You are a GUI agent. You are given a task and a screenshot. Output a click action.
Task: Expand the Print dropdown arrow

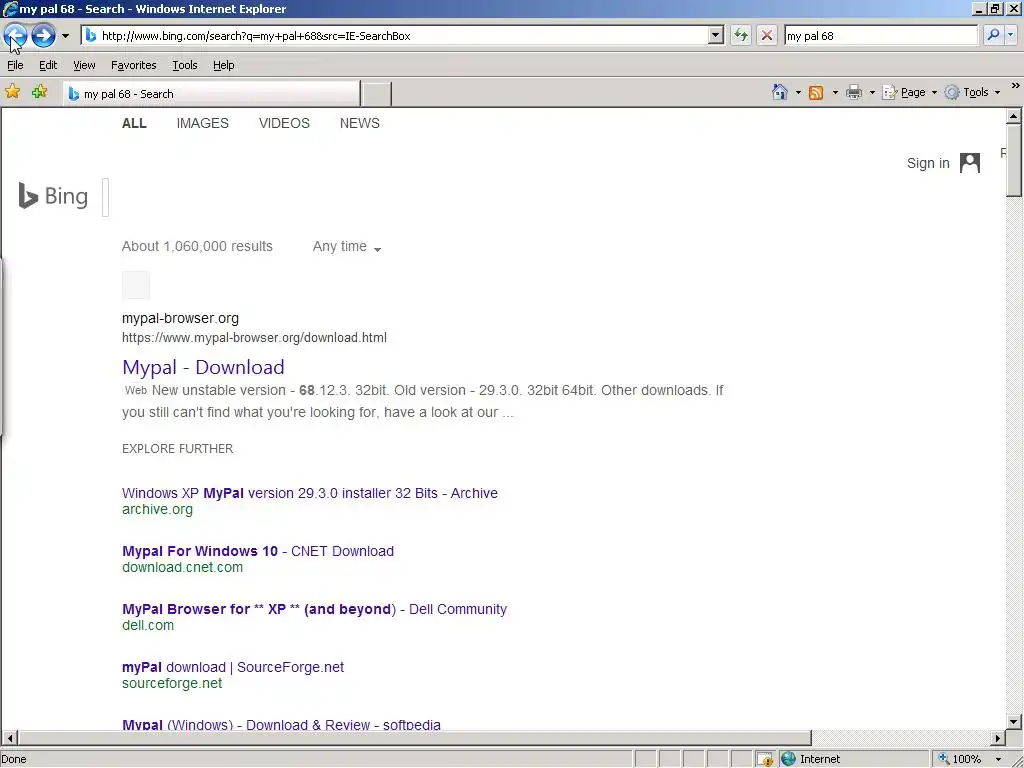[x=872, y=93]
